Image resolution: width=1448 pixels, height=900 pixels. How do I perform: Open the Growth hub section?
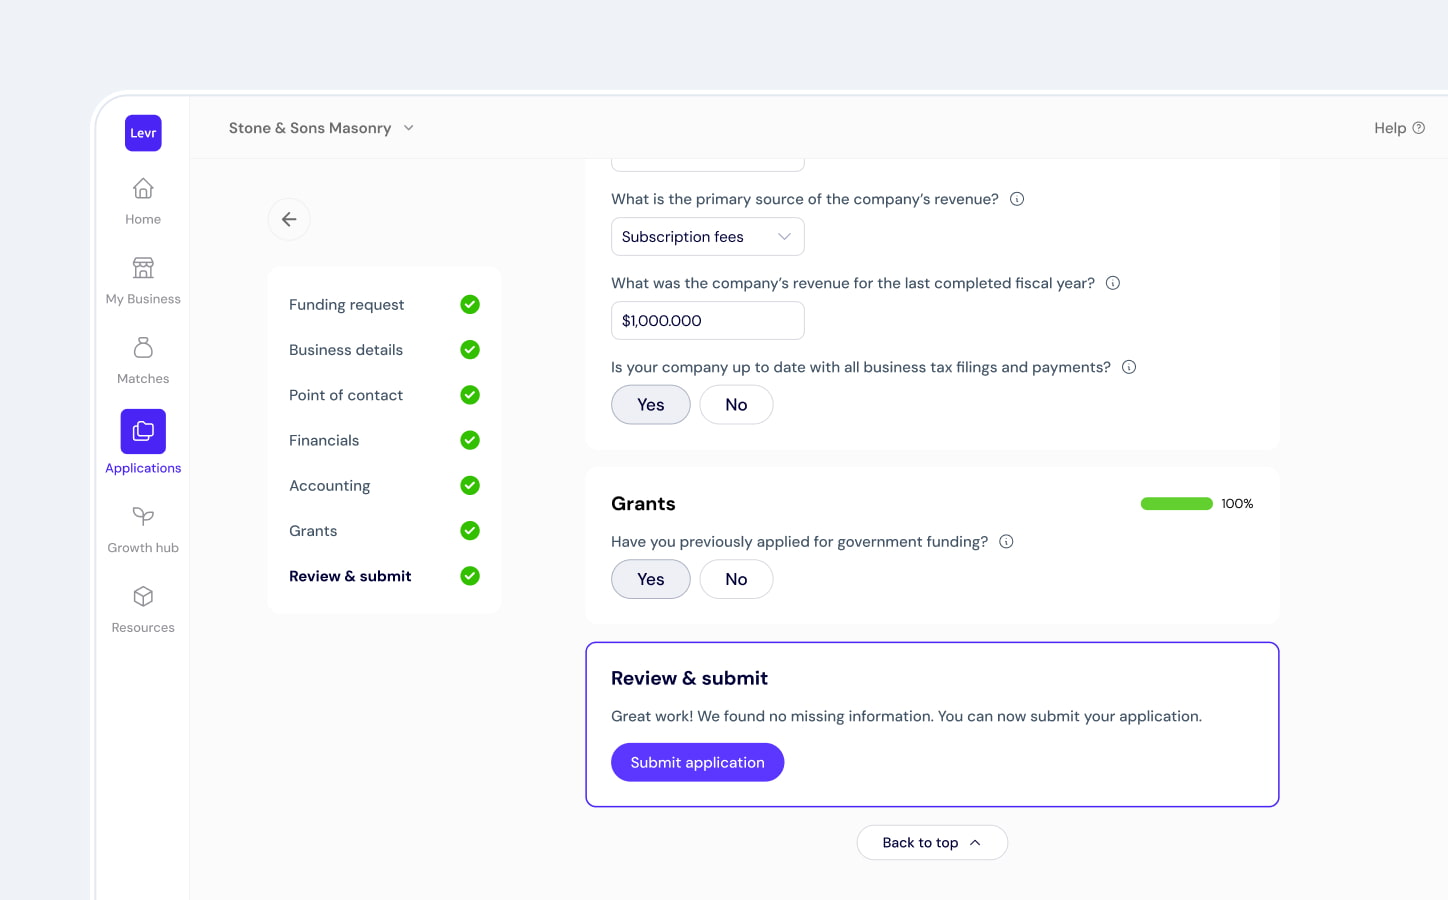pyautogui.click(x=142, y=527)
